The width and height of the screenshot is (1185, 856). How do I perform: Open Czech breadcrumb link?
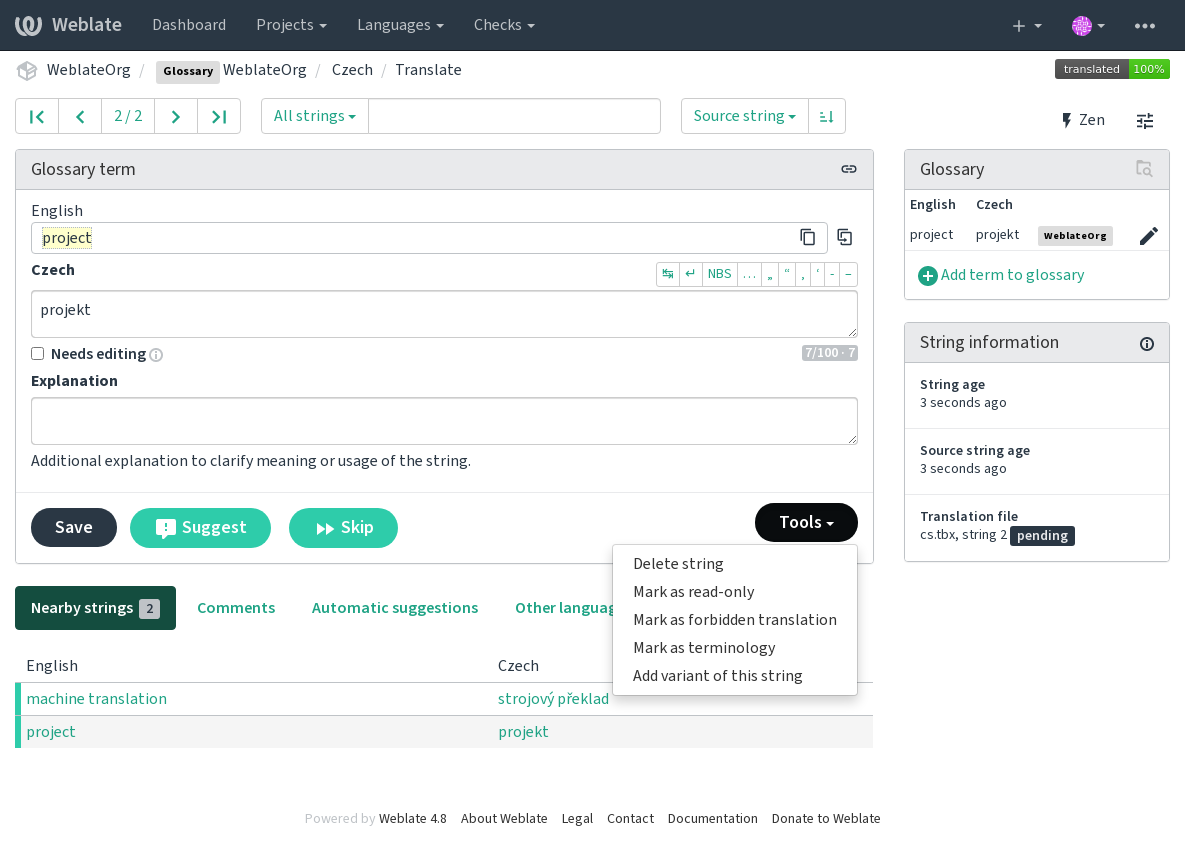click(x=352, y=70)
